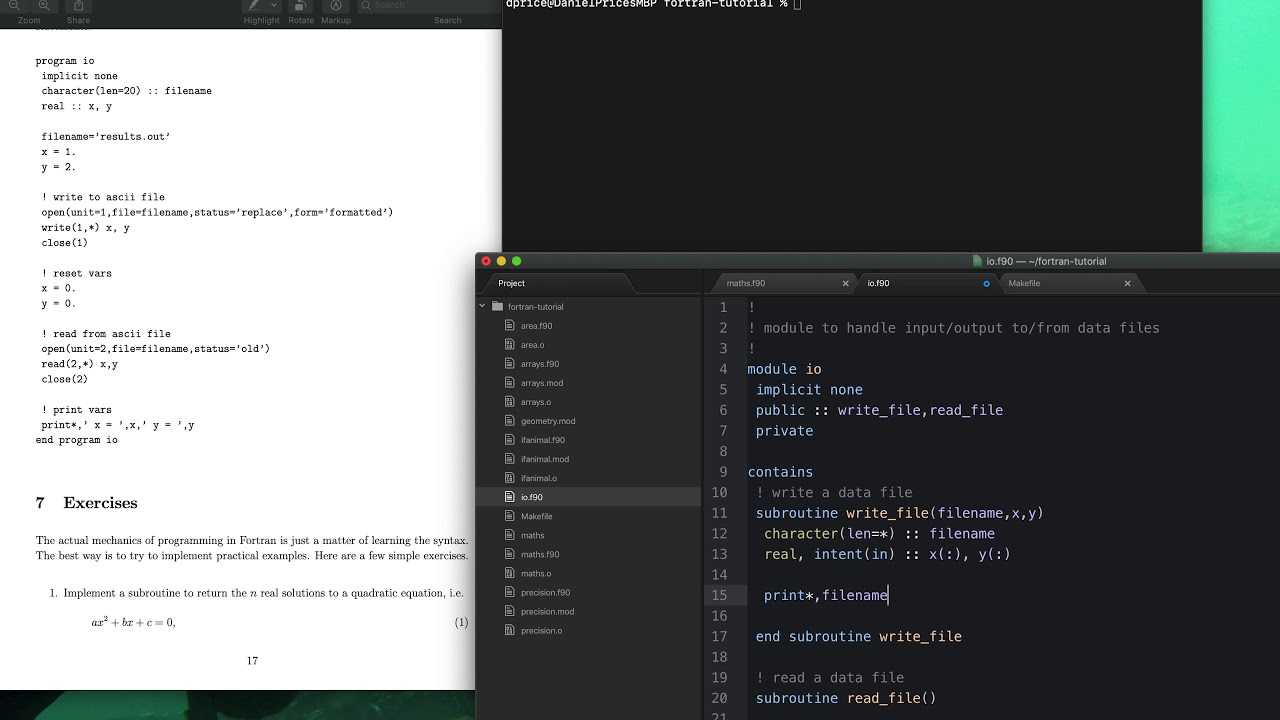Select arrays.o in the file tree

pos(536,402)
